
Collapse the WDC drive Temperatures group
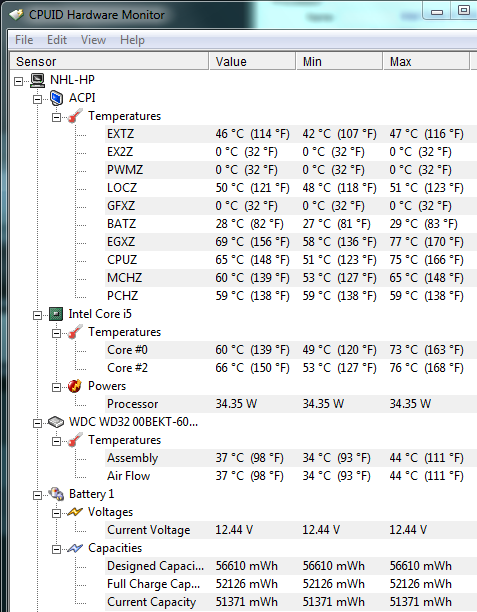click(57, 441)
